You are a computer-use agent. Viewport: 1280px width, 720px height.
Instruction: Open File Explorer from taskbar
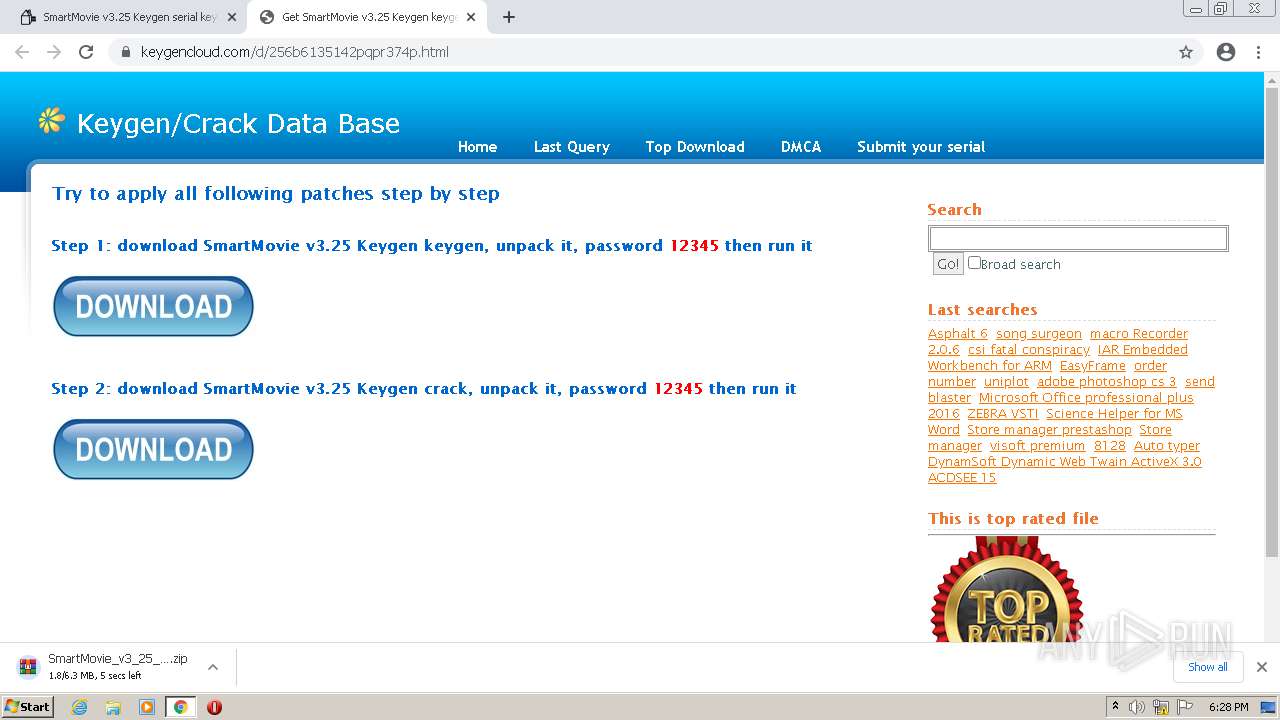tap(113, 707)
